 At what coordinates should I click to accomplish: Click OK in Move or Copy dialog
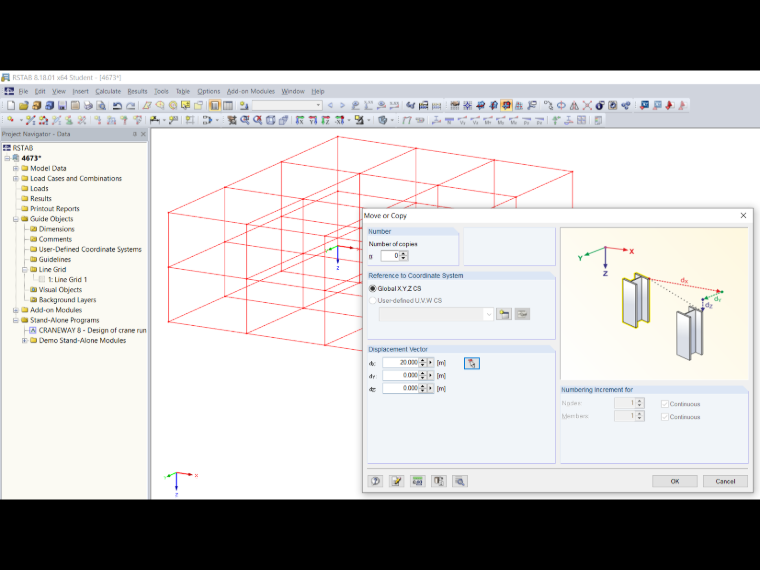pos(675,481)
